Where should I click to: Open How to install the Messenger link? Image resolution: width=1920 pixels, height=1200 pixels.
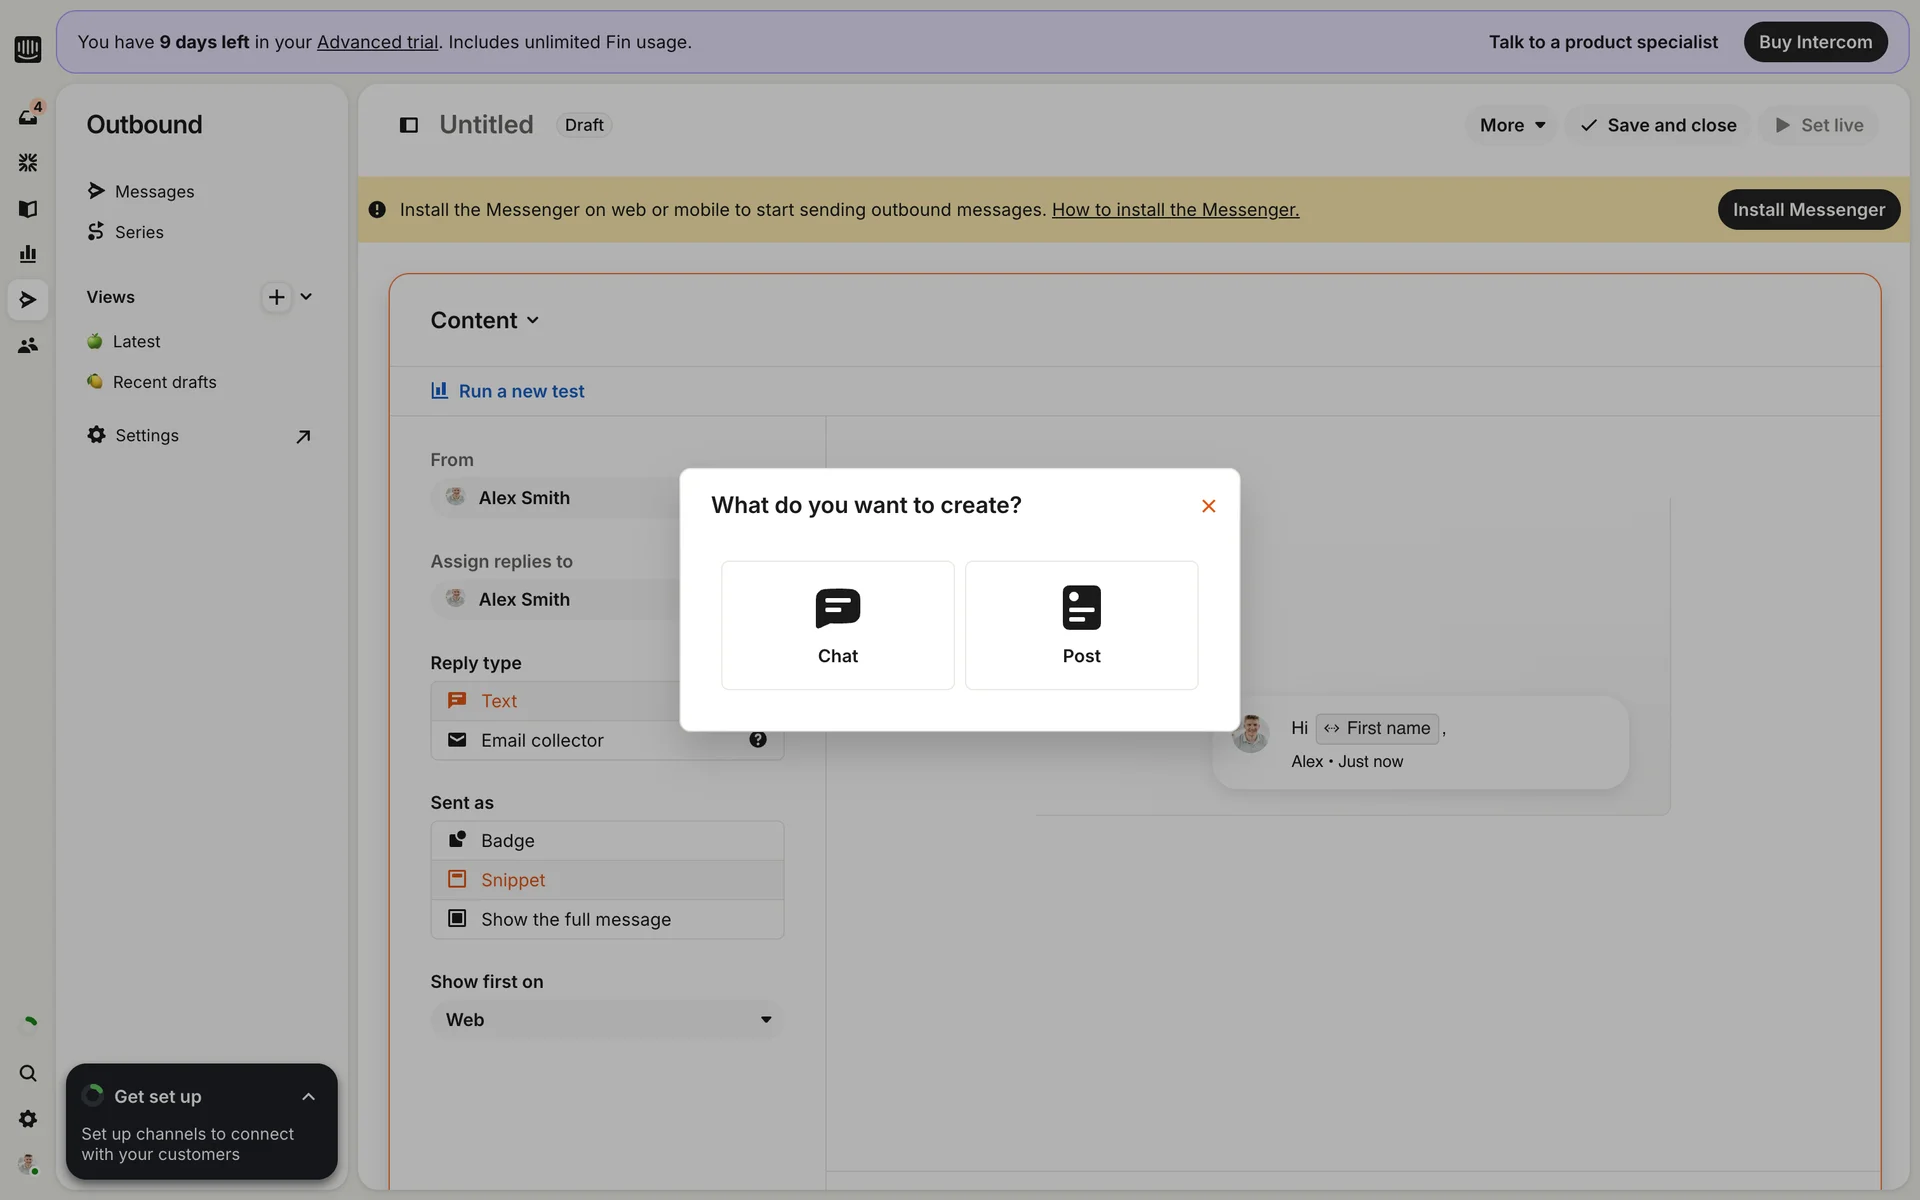pyautogui.click(x=1175, y=210)
